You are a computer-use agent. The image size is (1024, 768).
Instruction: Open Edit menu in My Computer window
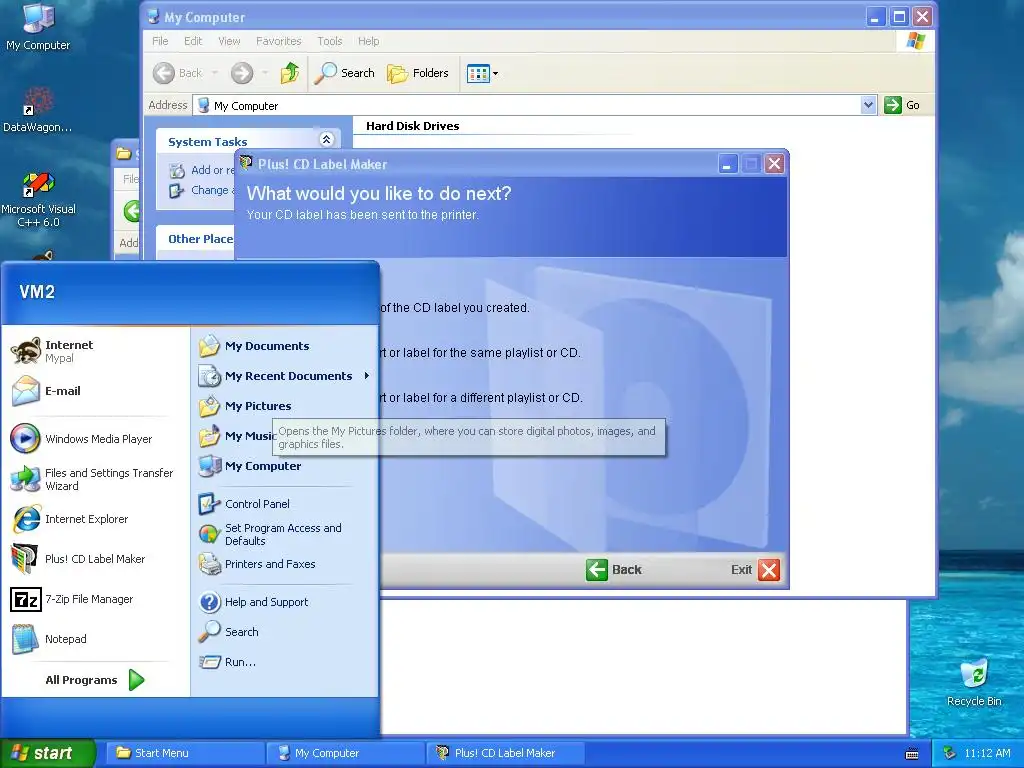[x=193, y=41]
